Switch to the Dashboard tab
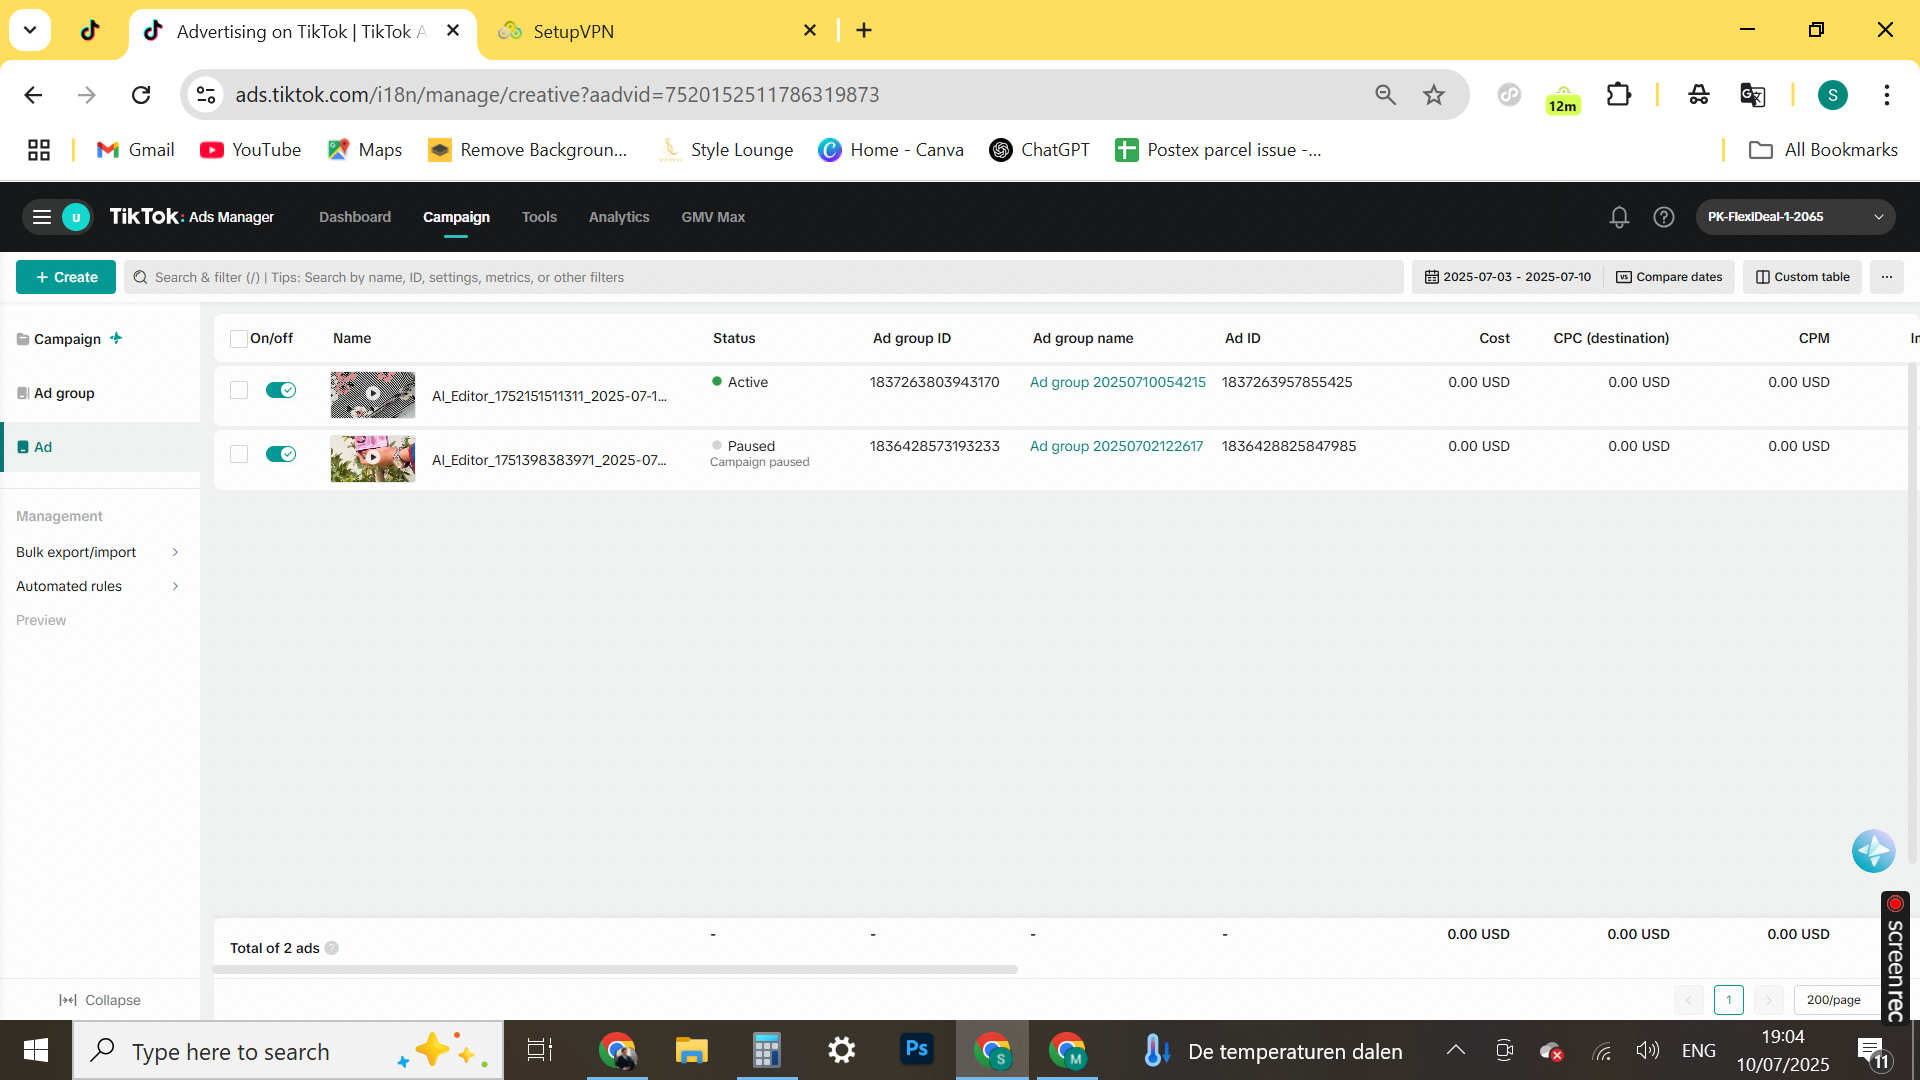 355,217
